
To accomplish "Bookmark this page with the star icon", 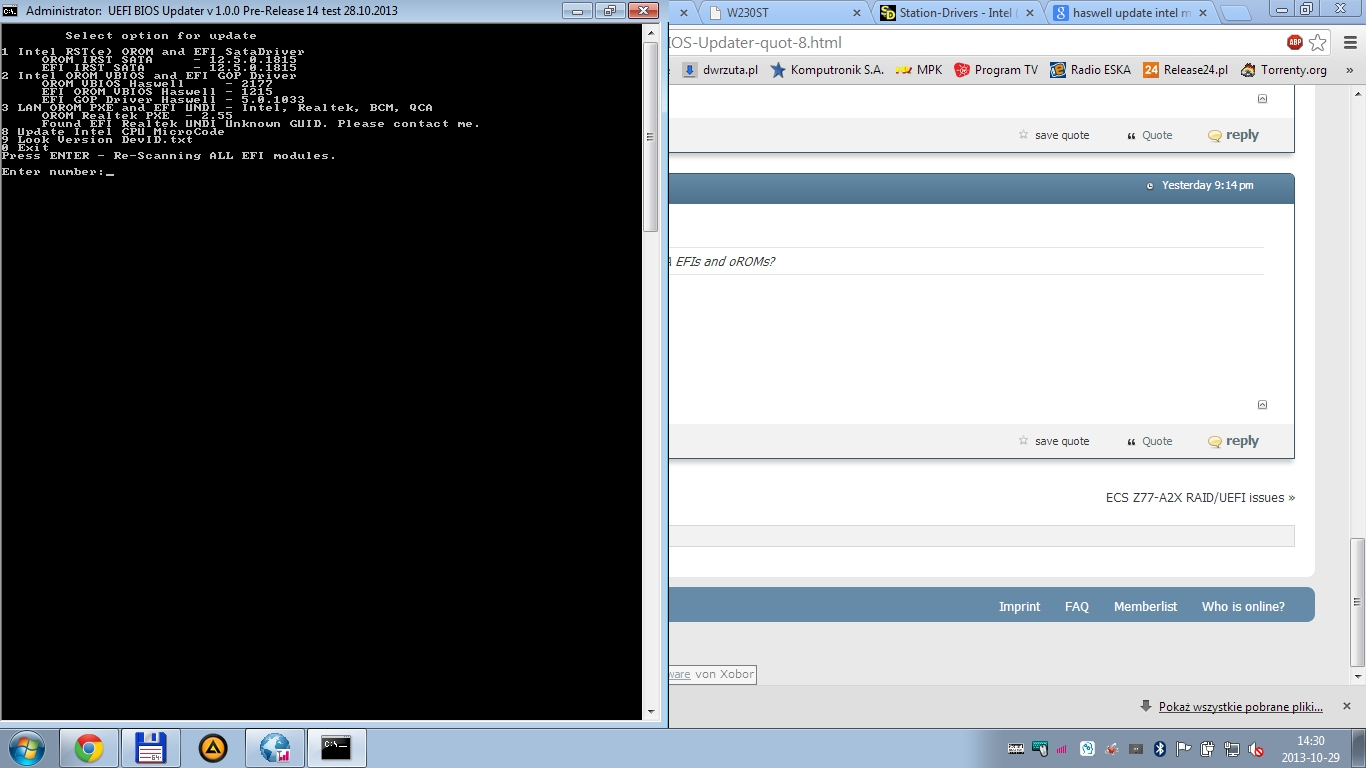I will [x=1318, y=43].
